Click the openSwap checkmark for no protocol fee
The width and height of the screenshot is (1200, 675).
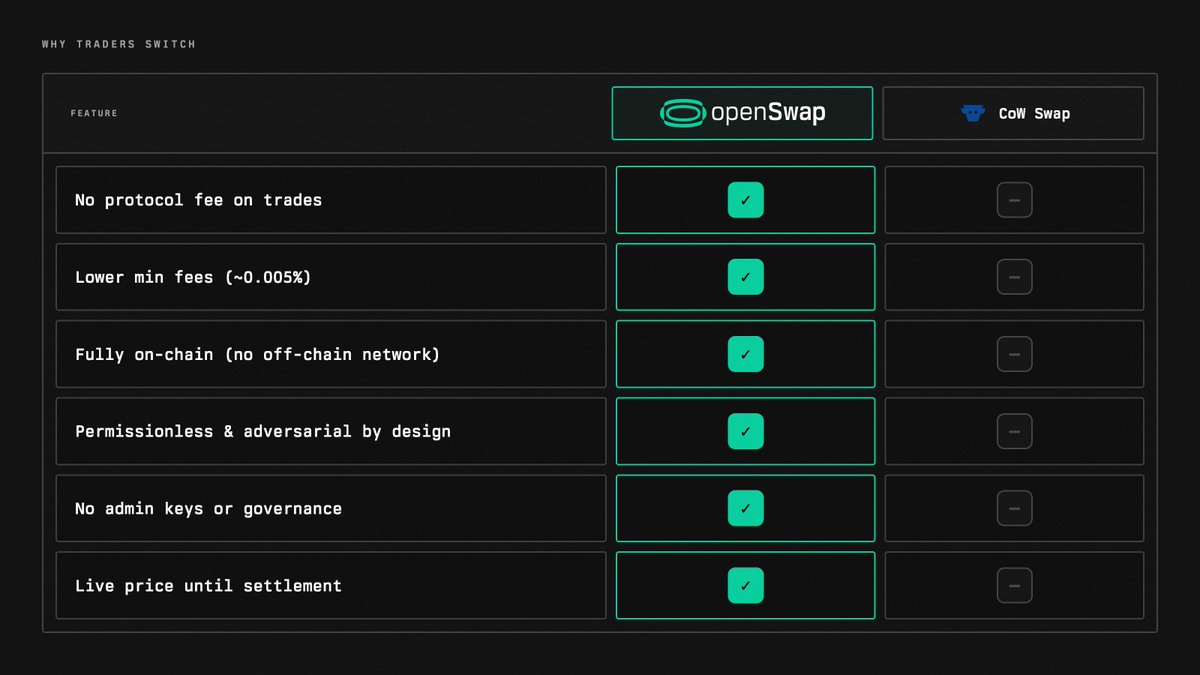pyautogui.click(x=746, y=200)
